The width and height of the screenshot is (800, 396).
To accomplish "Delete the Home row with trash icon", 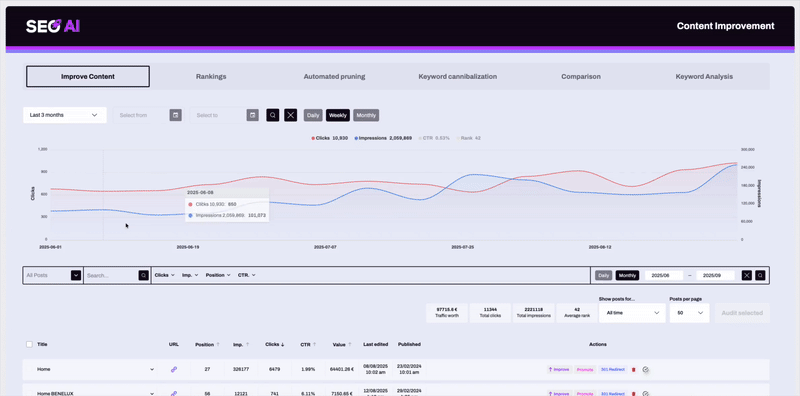I will (634, 369).
